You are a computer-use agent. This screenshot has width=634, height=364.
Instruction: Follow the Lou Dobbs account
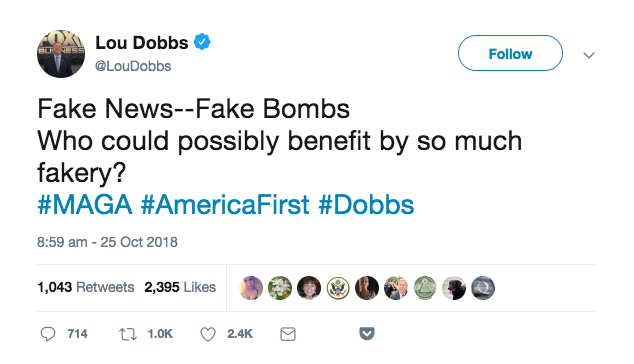510,53
